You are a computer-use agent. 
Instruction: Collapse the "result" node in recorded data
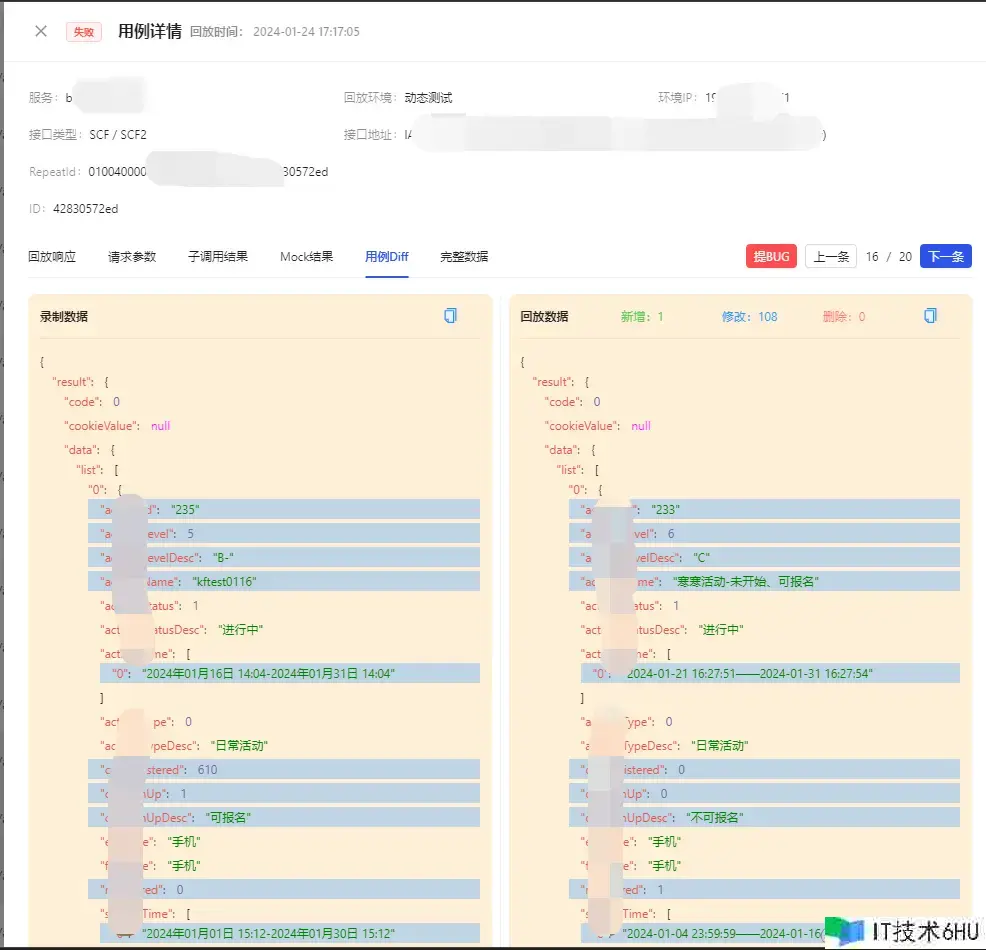[x=76, y=382]
